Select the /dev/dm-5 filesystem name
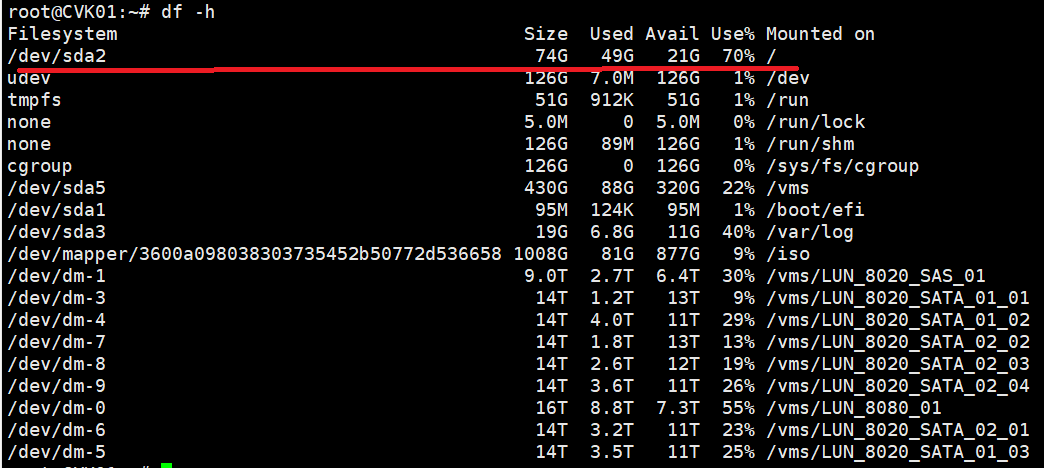Screen dimensions: 1044x468 point(57,451)
